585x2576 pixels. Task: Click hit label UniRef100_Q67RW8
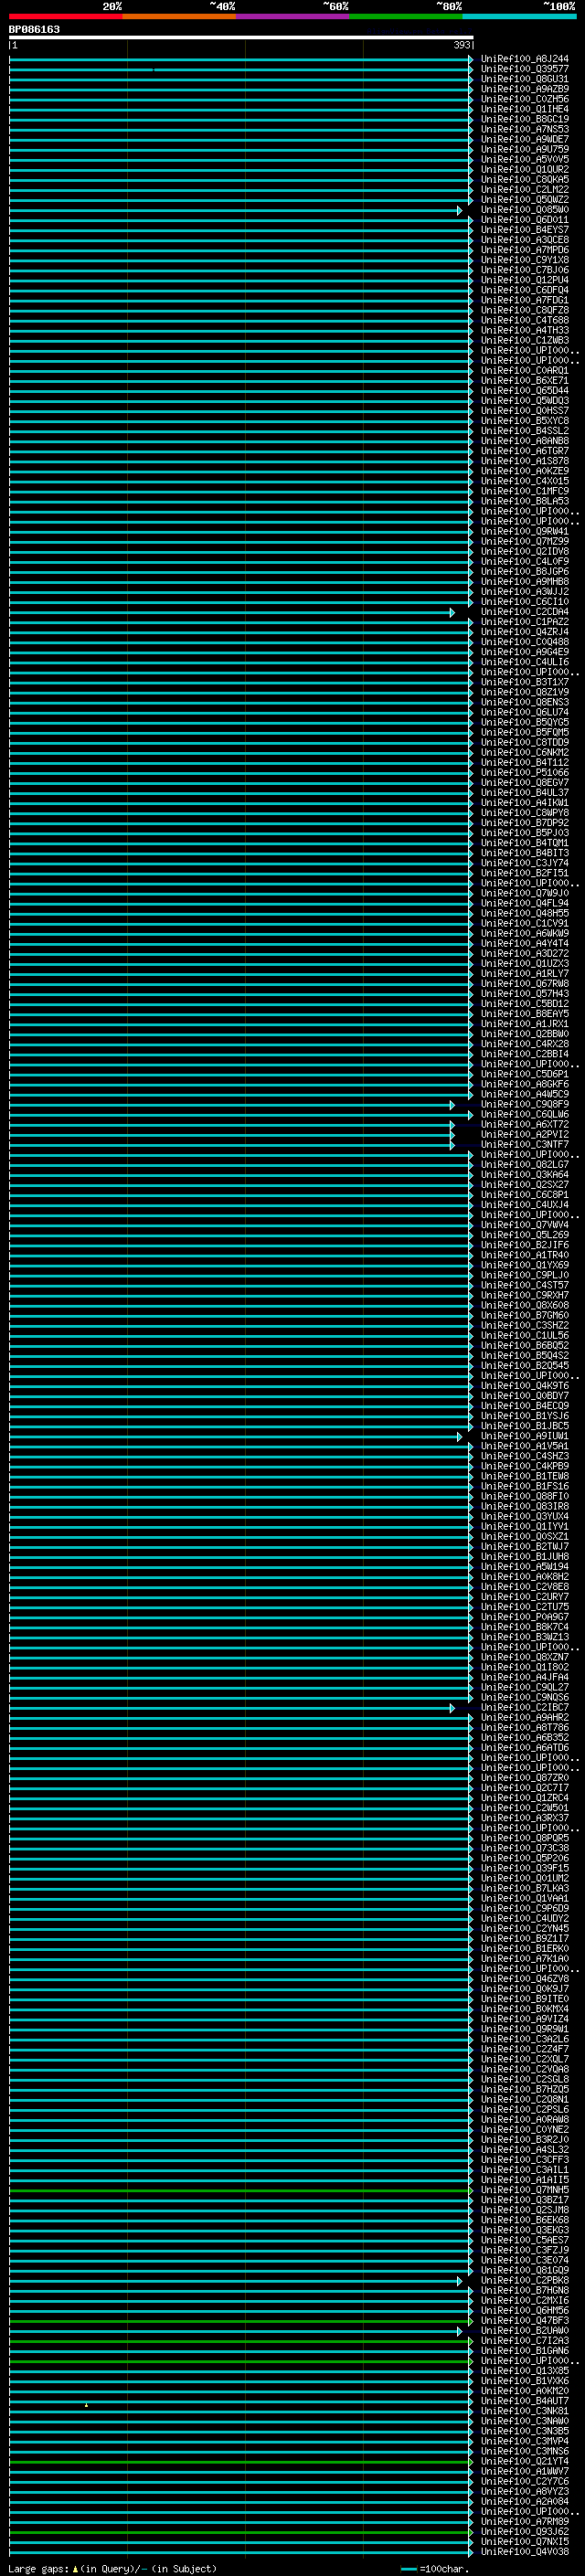click(x=525, y=984)
